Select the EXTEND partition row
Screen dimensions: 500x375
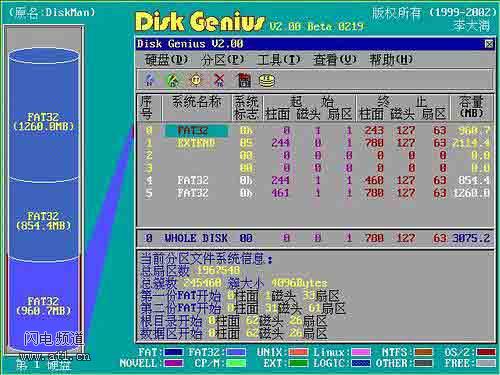[315, 143]
